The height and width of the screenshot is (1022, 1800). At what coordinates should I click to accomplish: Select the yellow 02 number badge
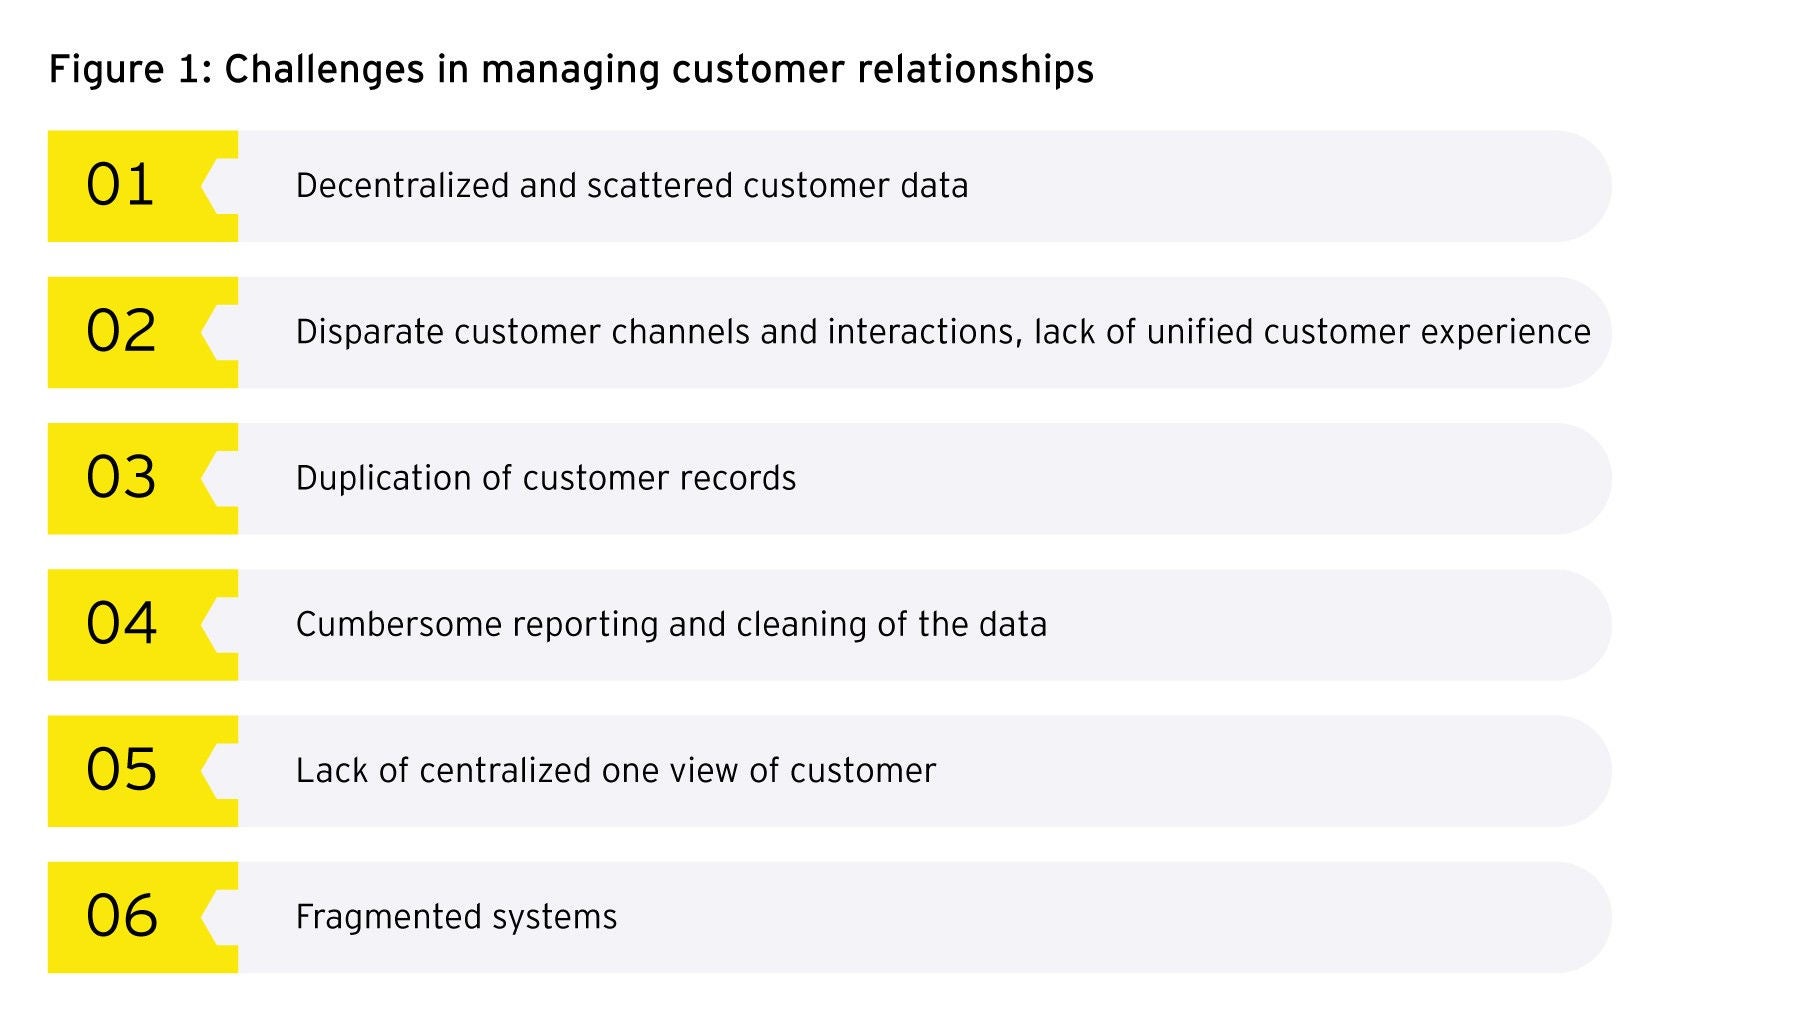coord(121,332)
